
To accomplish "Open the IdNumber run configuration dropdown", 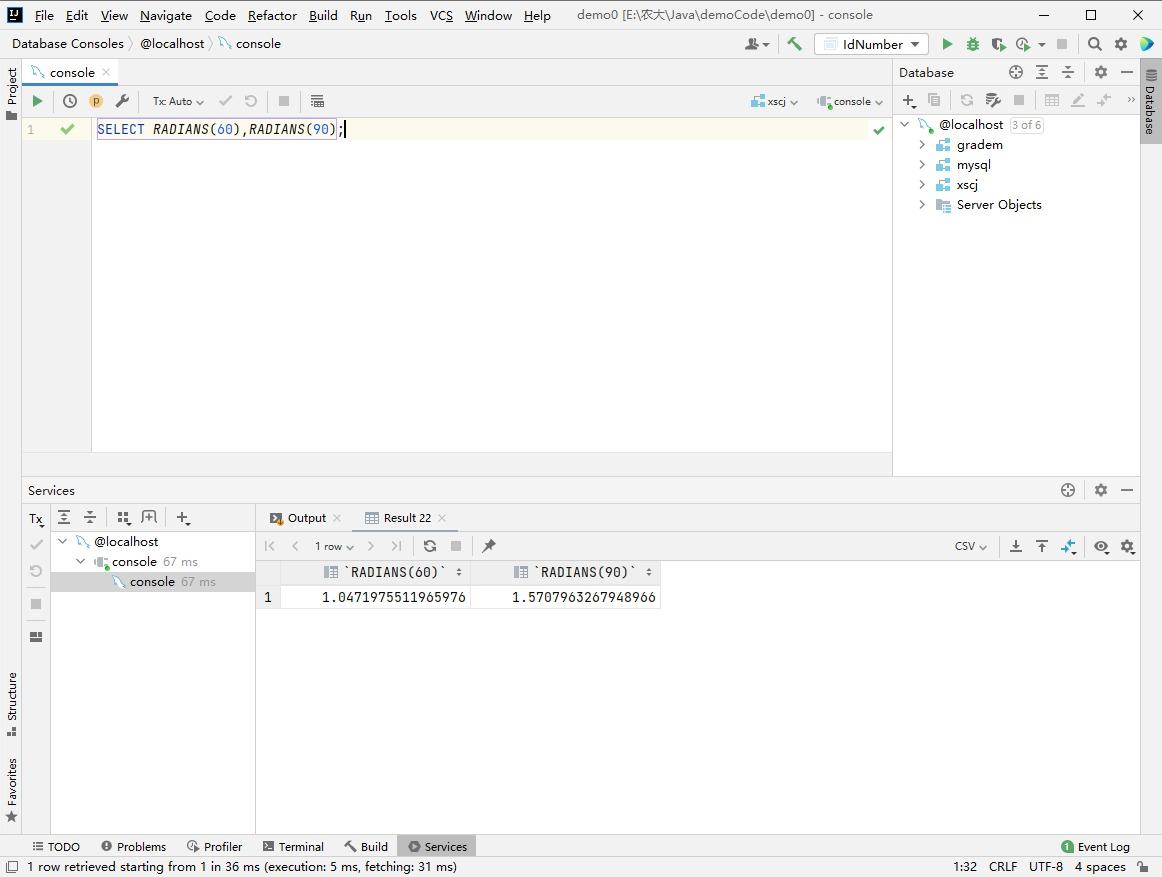I will coord(871,44).
